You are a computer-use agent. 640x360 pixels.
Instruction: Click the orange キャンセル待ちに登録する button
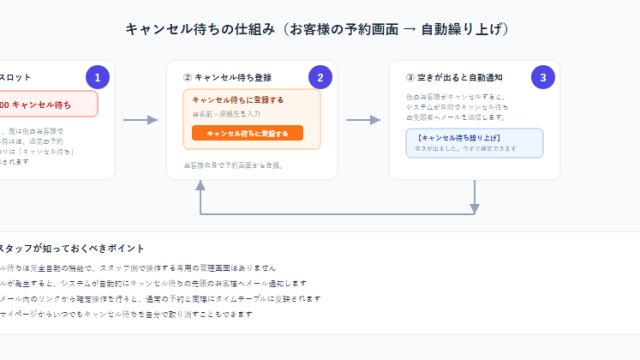[x=247, y=133]
